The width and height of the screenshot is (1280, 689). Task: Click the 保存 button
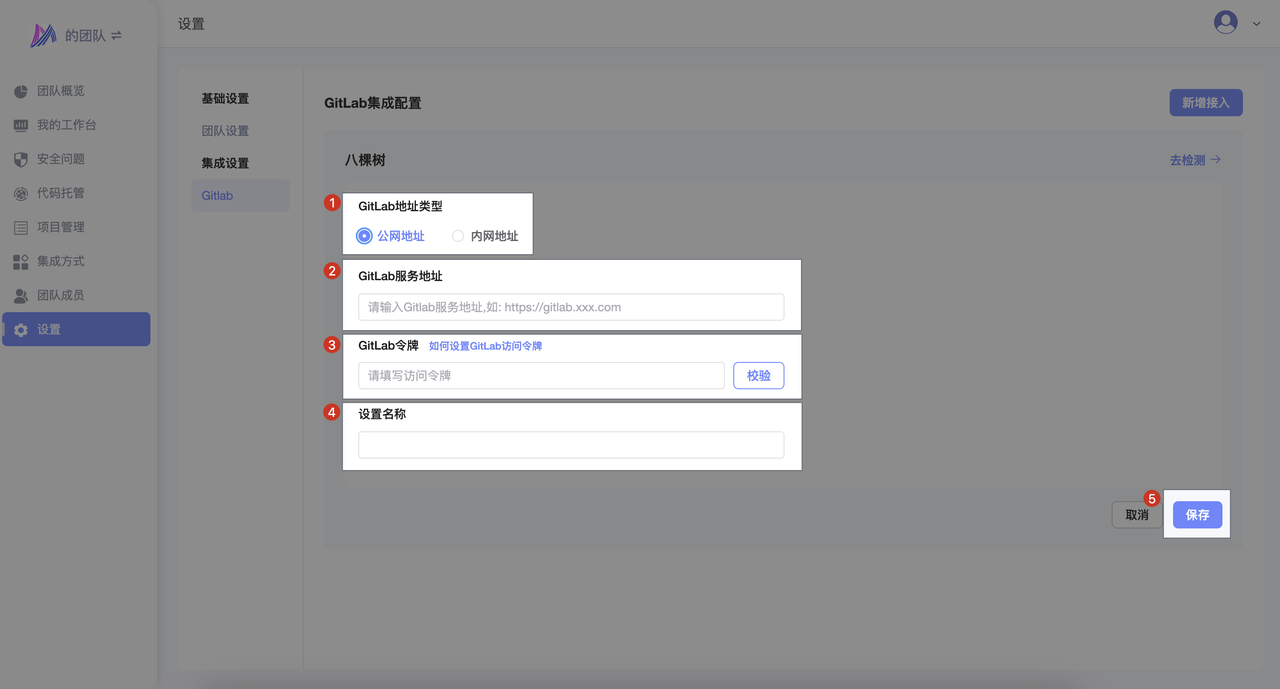(1197, 515)
